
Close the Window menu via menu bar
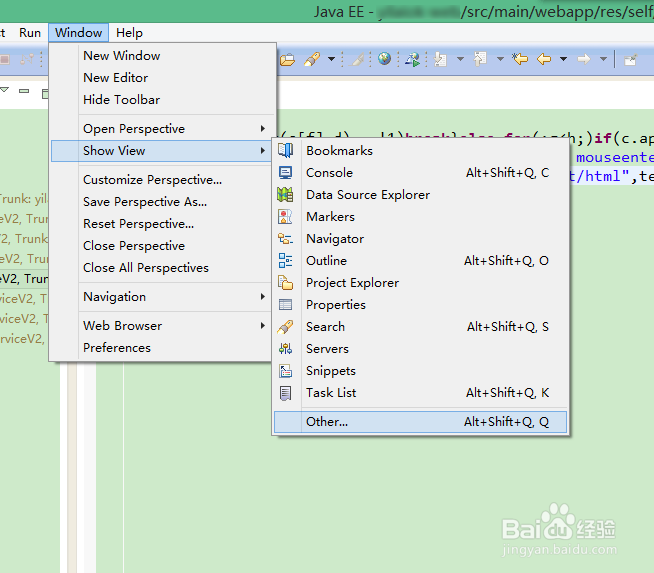click(78, 33)
